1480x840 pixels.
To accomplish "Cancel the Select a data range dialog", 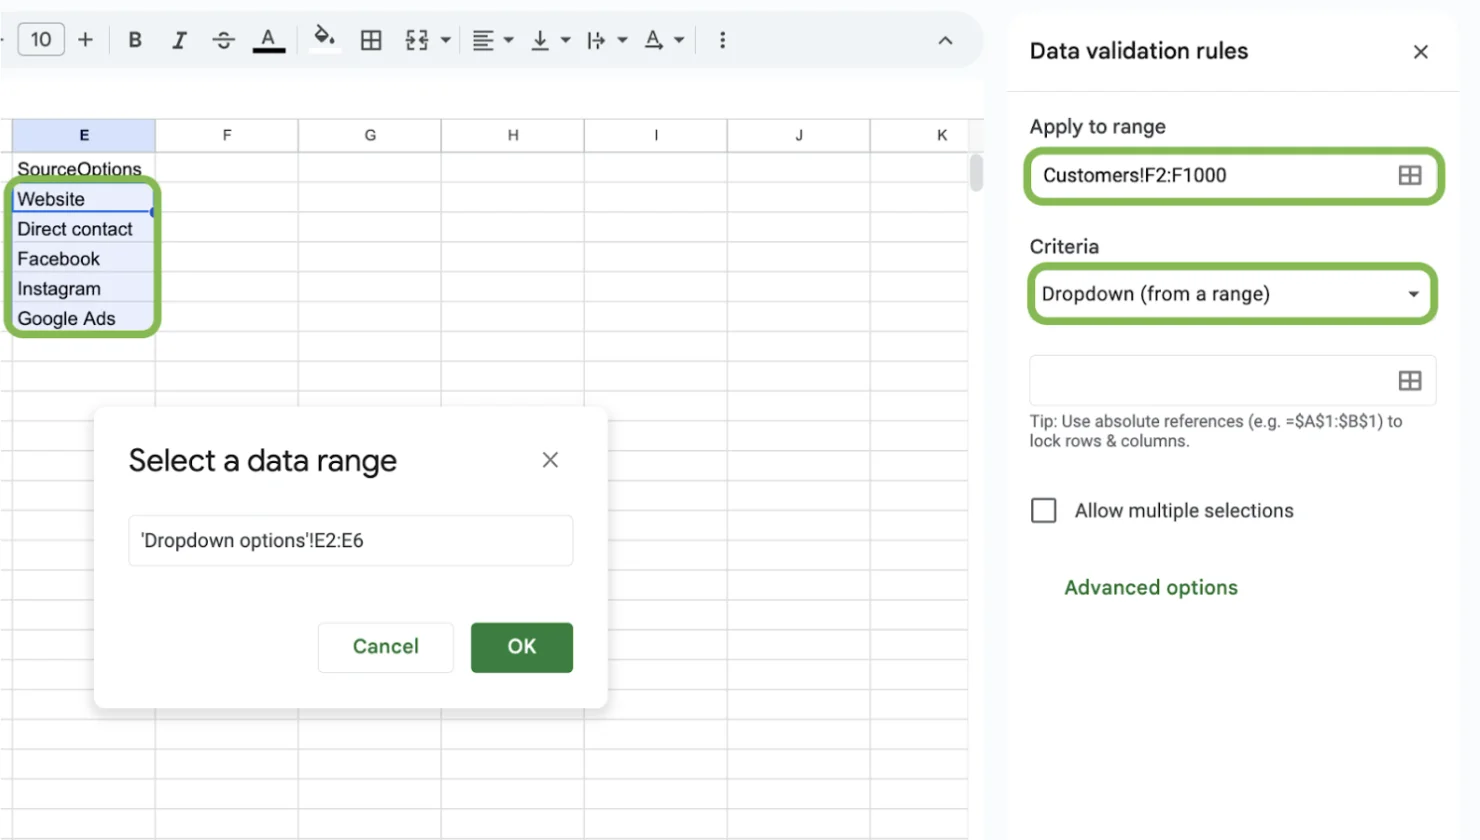I will (385, 647).
